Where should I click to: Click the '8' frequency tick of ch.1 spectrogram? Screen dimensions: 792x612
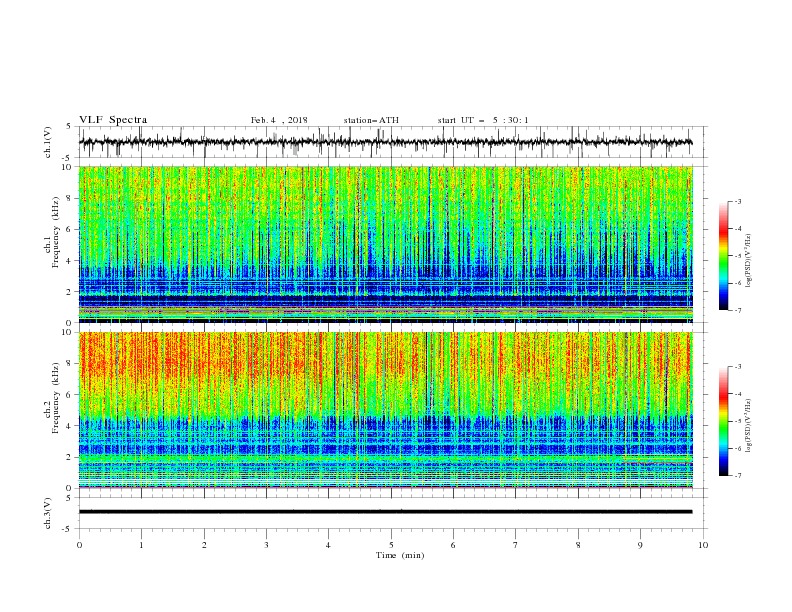pos(70,198)
